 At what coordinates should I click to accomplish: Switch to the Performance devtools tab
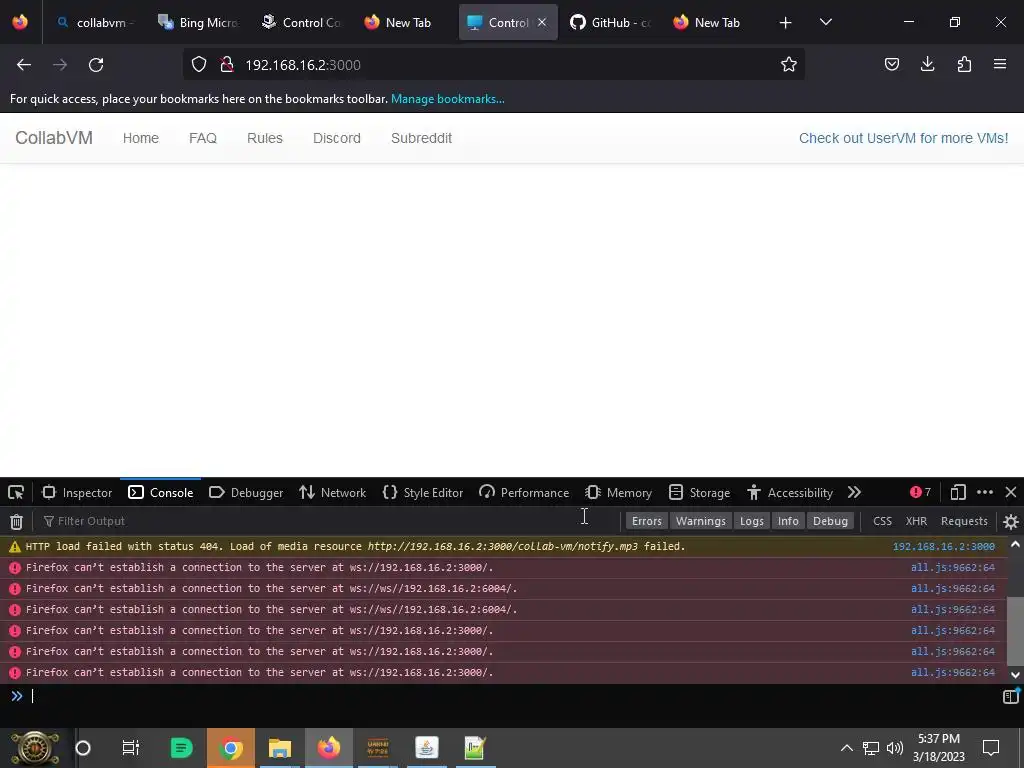pyautogui.click(x=524, y=492)
